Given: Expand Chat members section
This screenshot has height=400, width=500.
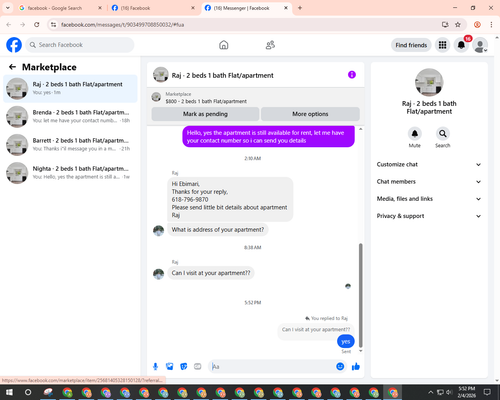Looking at the screenshot, I should (x=429, y=182).
